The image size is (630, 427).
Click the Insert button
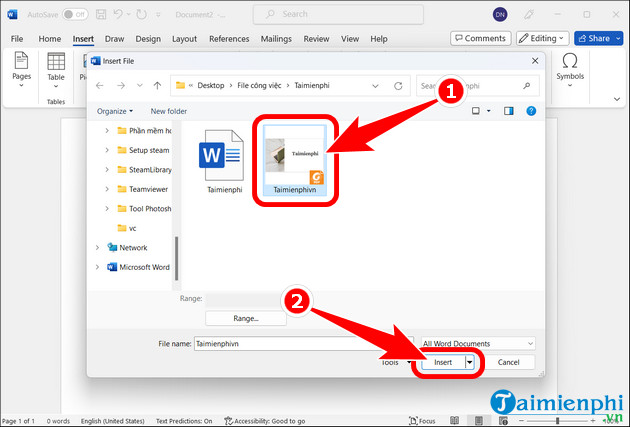pos(443,362)
